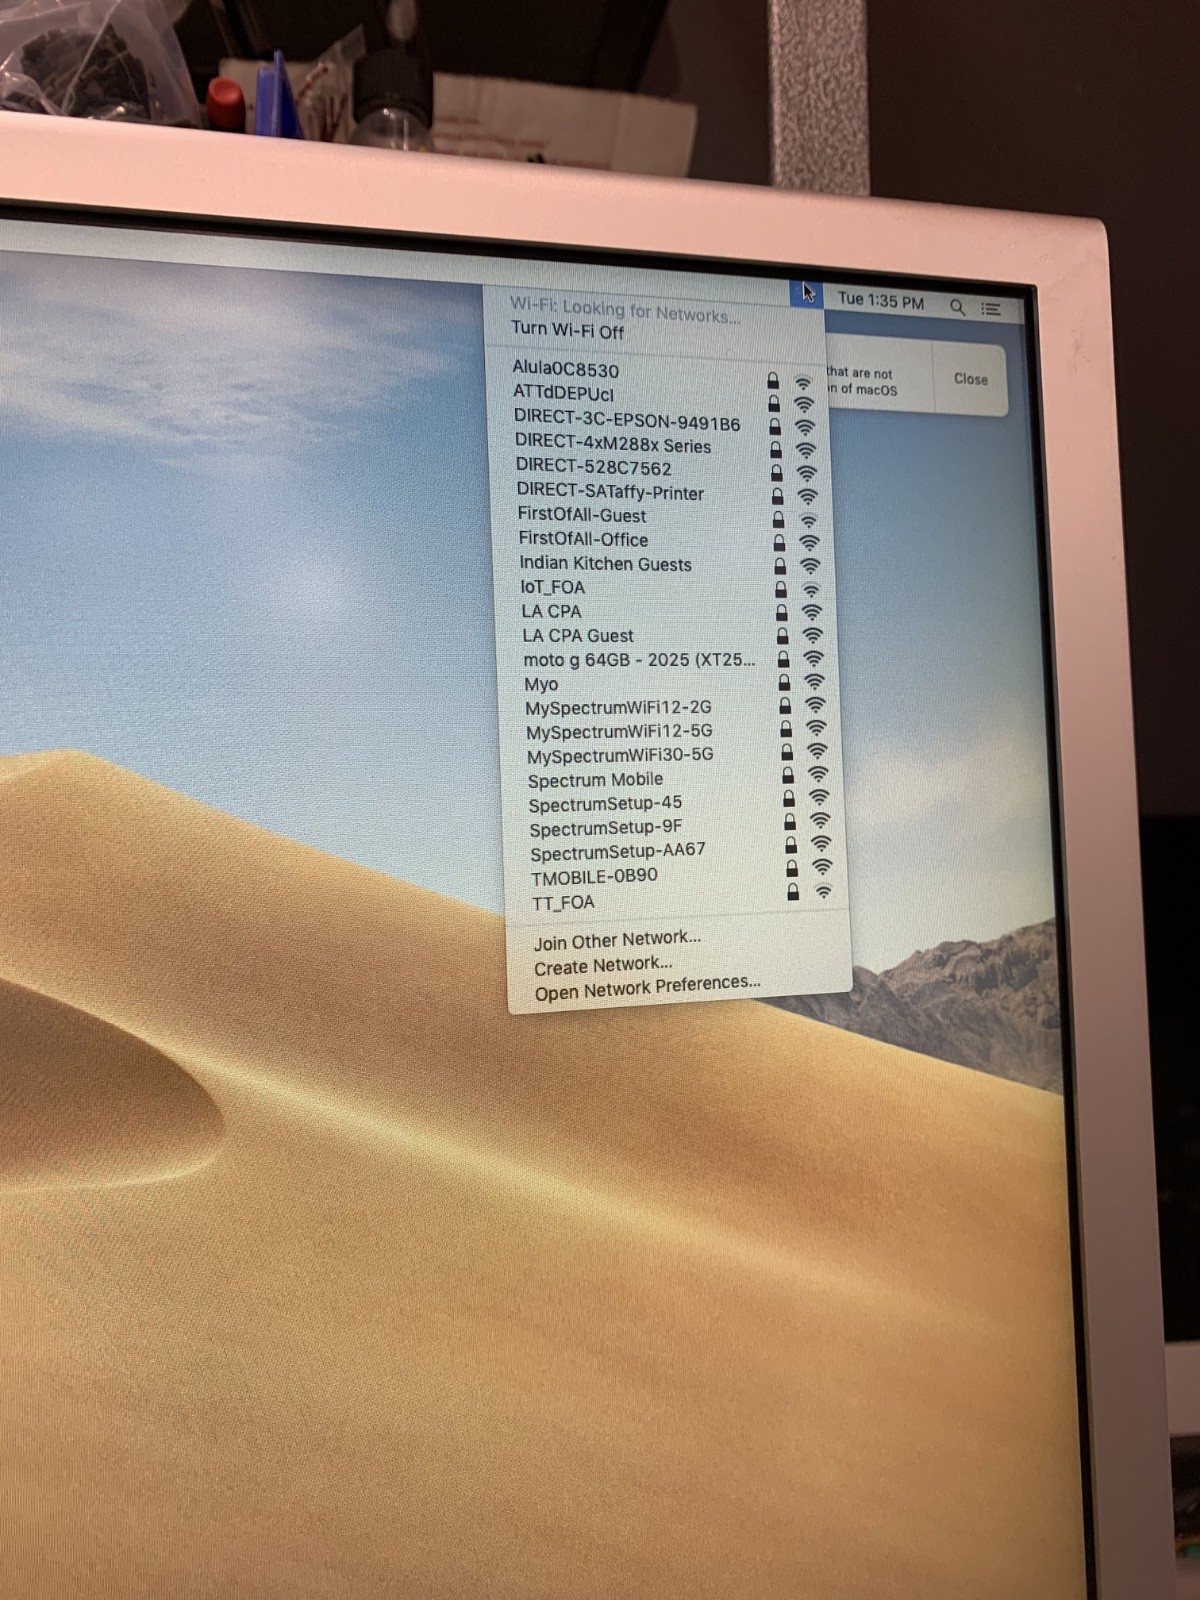1200x1600 pixels.
Task: Click signal strength icon beside Myo
Action: [815, 681]
